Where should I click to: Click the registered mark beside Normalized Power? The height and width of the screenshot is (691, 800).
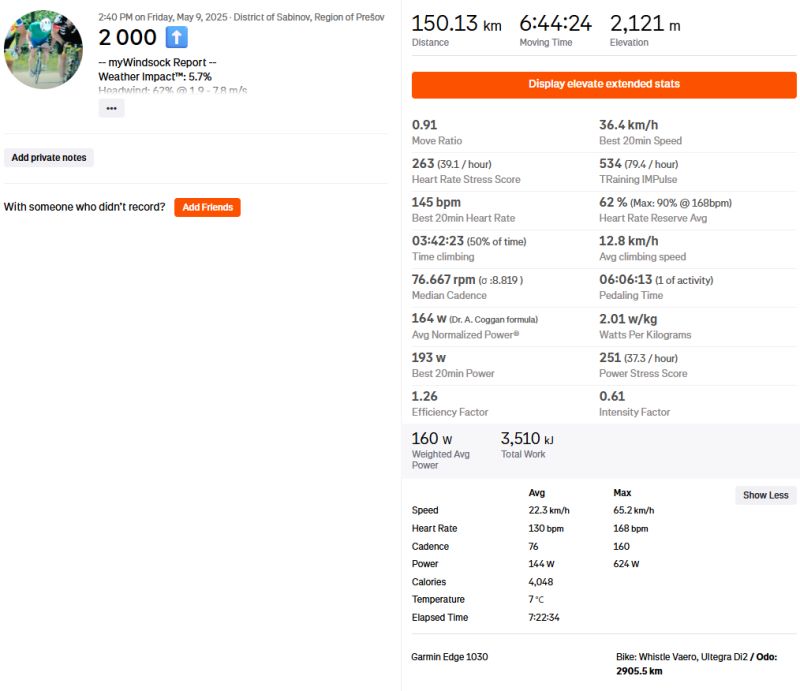tap(516, 333)
